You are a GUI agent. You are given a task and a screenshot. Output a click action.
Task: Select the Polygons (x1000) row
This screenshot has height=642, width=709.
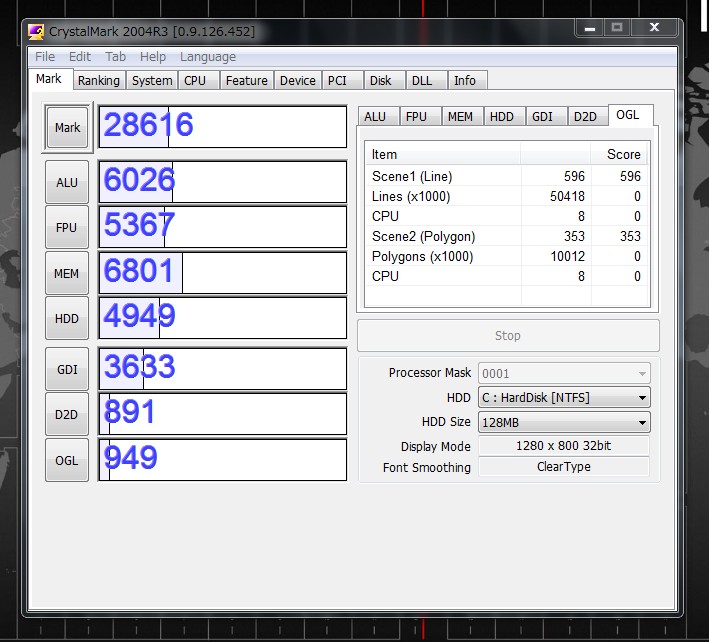click(506, 256)
